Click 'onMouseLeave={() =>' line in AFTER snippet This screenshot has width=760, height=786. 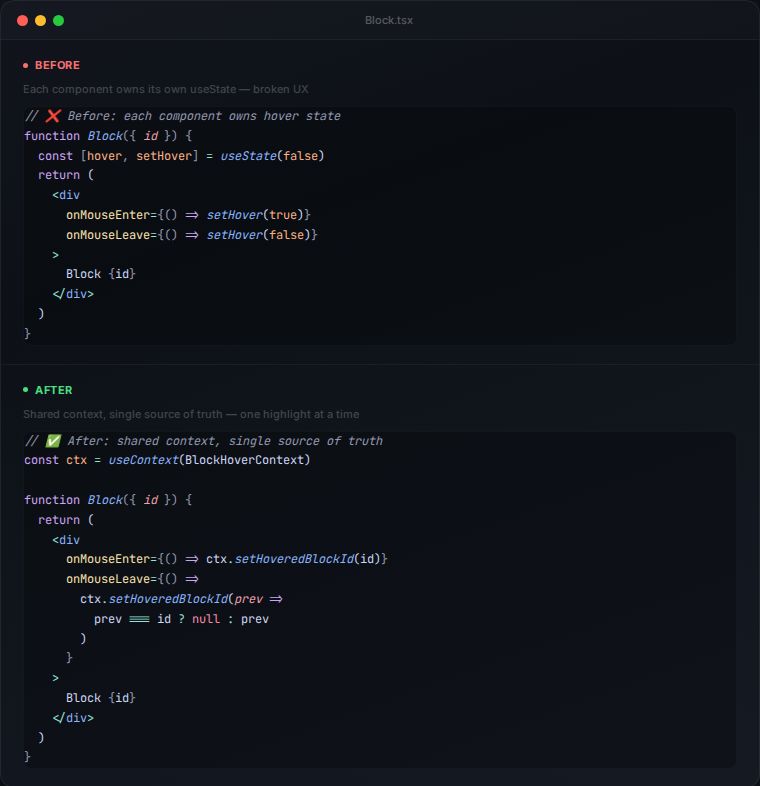point(132,578)
